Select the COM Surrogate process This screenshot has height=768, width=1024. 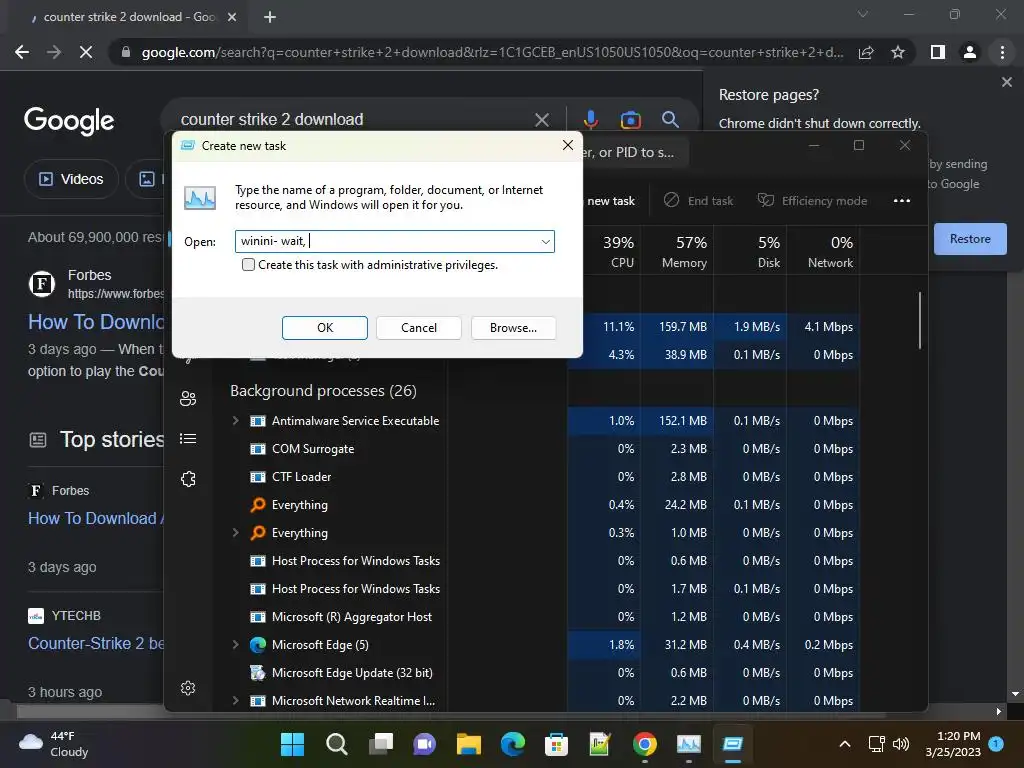pyautogui.click(x=313, y=449)
